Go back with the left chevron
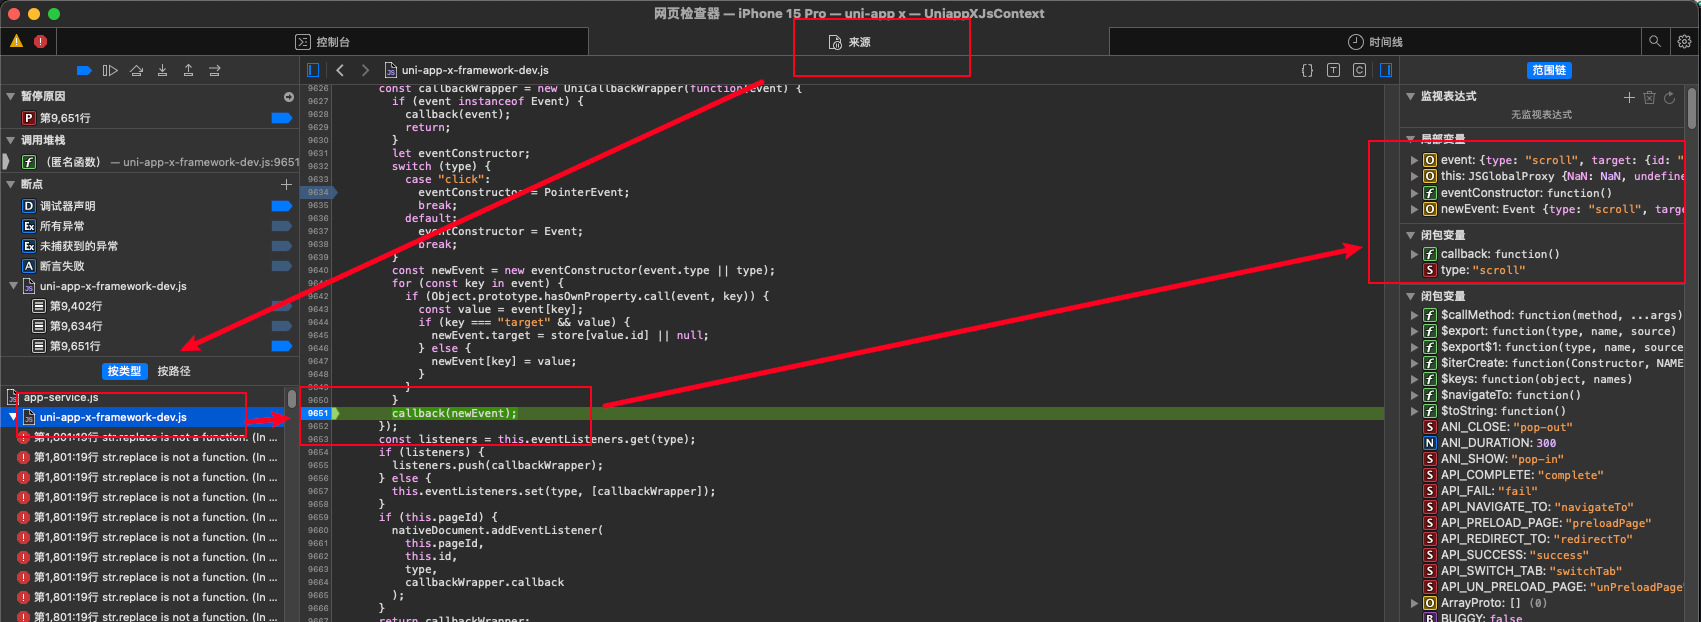Viewport: 1701px width, 622px height. [340, 70]
